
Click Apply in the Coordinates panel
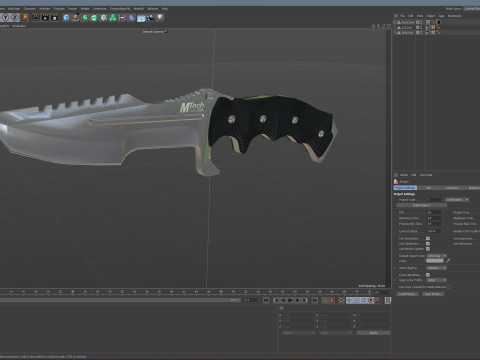373,333
